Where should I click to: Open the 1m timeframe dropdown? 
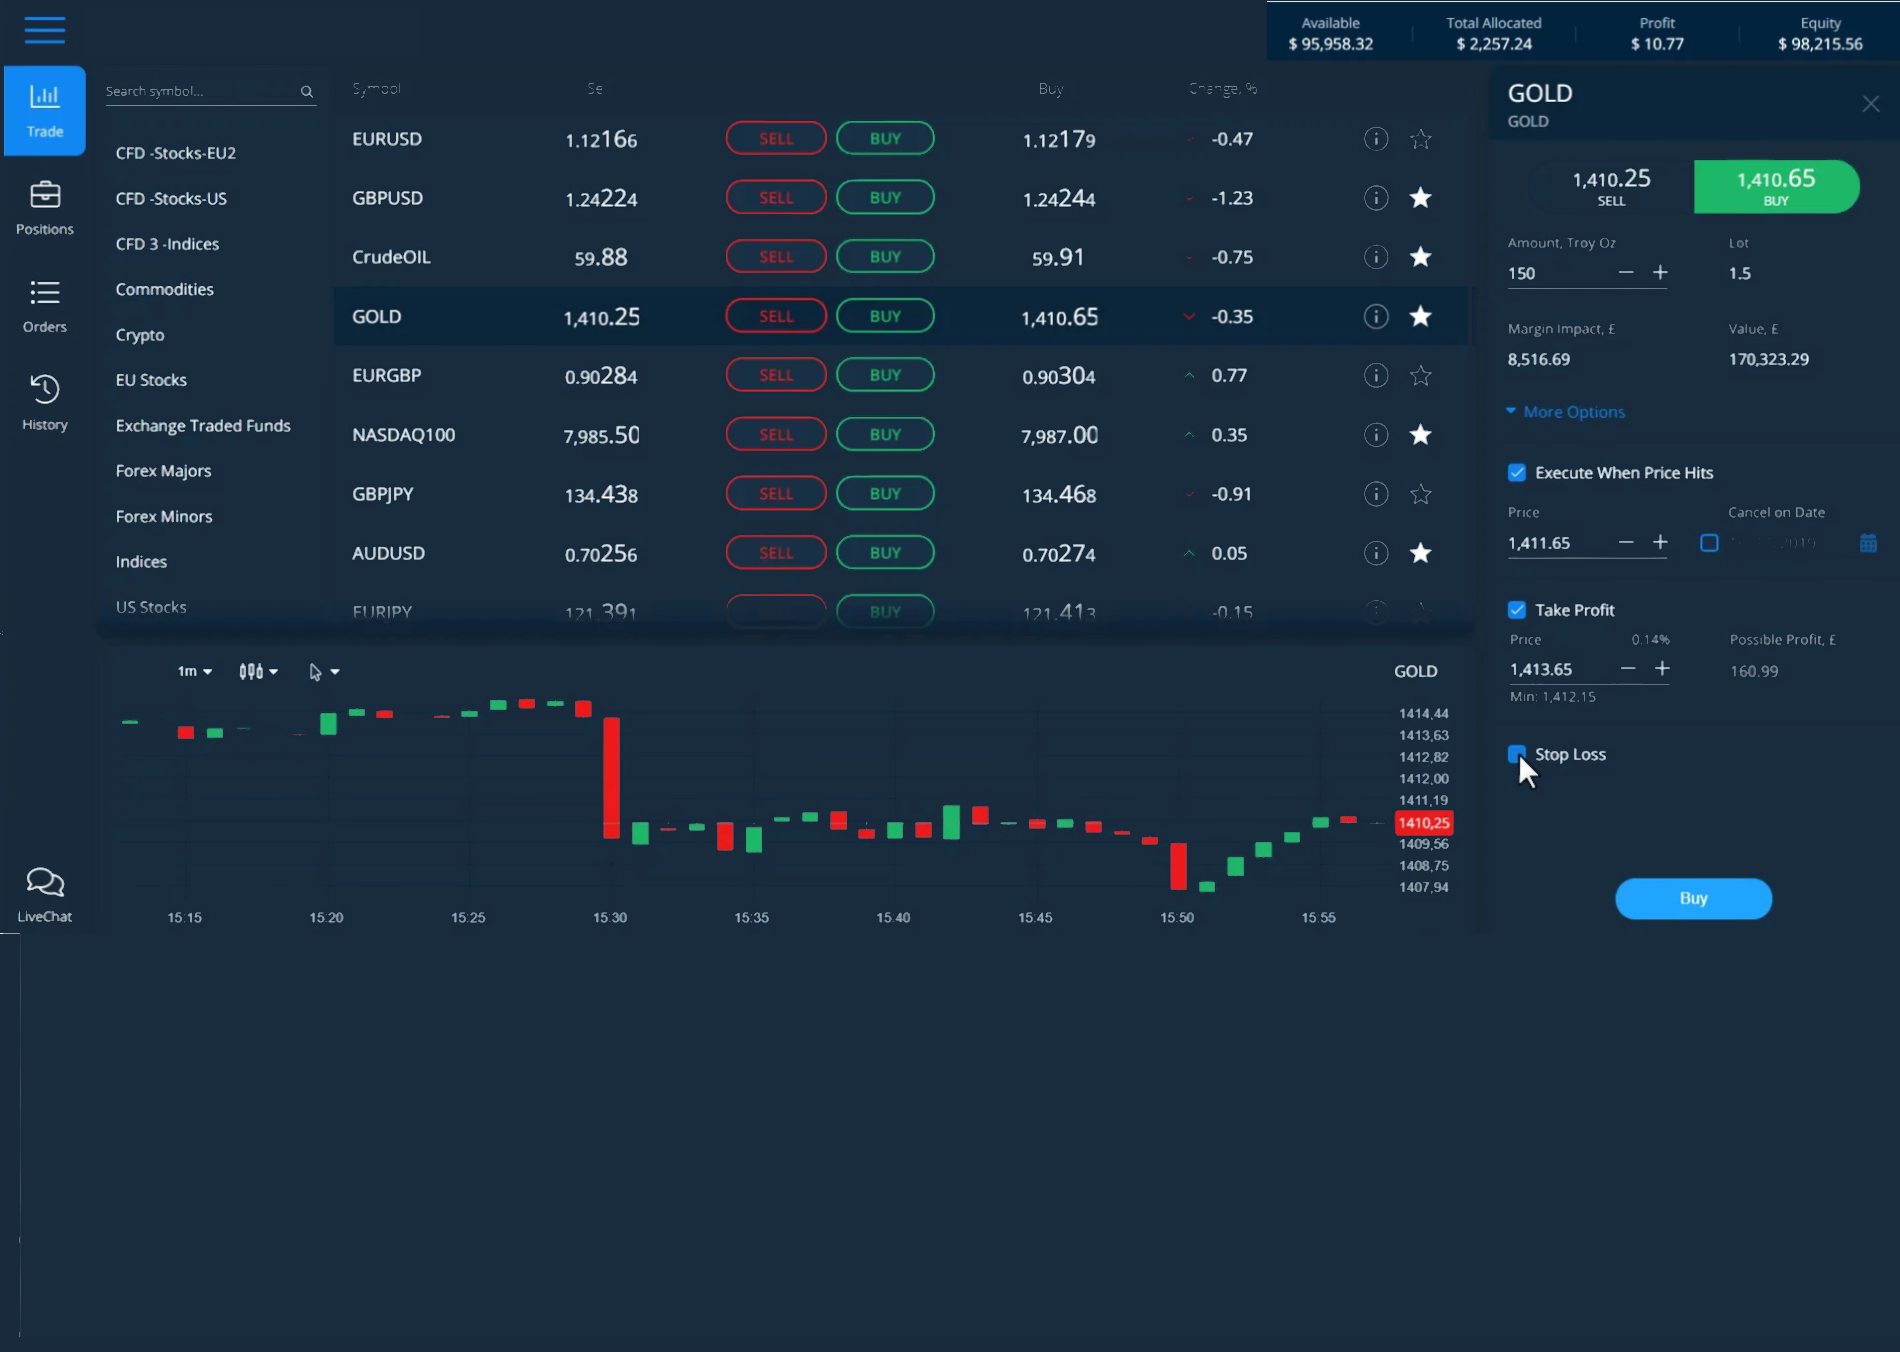[x=194, y=672]
